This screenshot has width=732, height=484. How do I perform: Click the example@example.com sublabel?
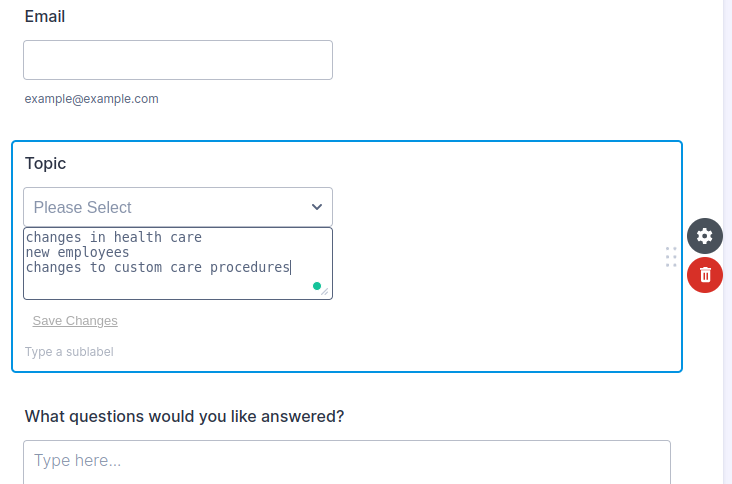[x=92, y=99]
